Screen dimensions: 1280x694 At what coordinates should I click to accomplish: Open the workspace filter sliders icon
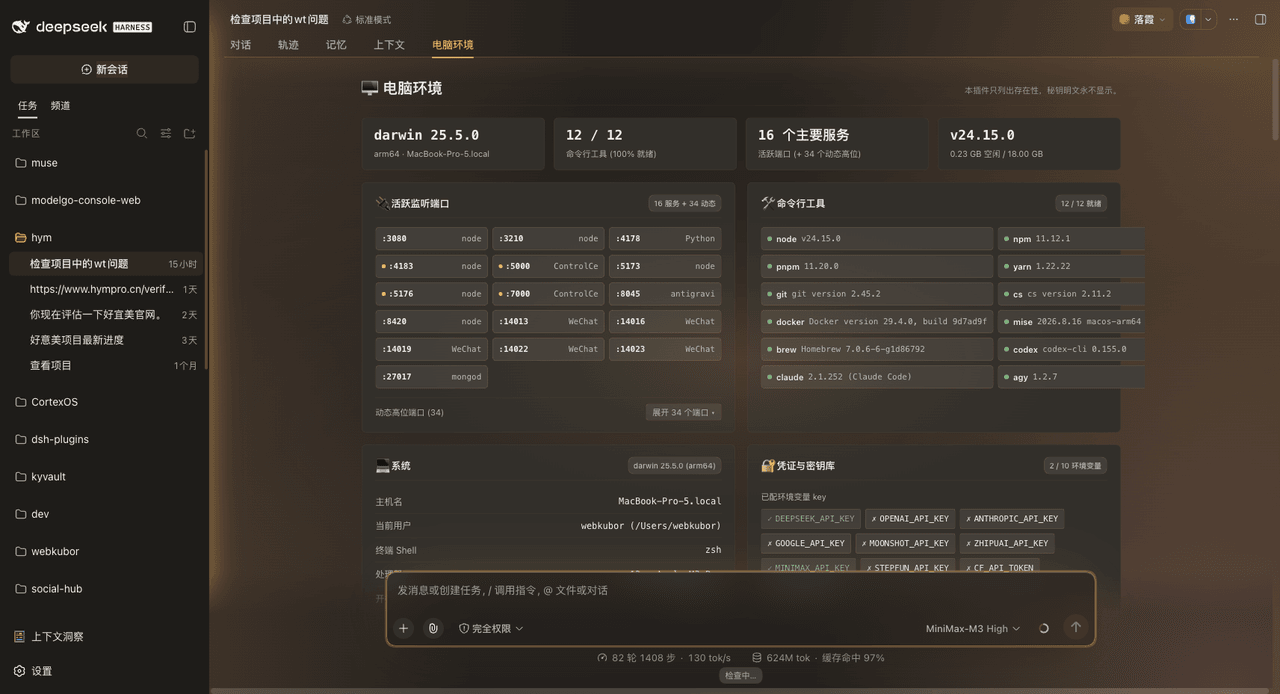pos(166,133)
